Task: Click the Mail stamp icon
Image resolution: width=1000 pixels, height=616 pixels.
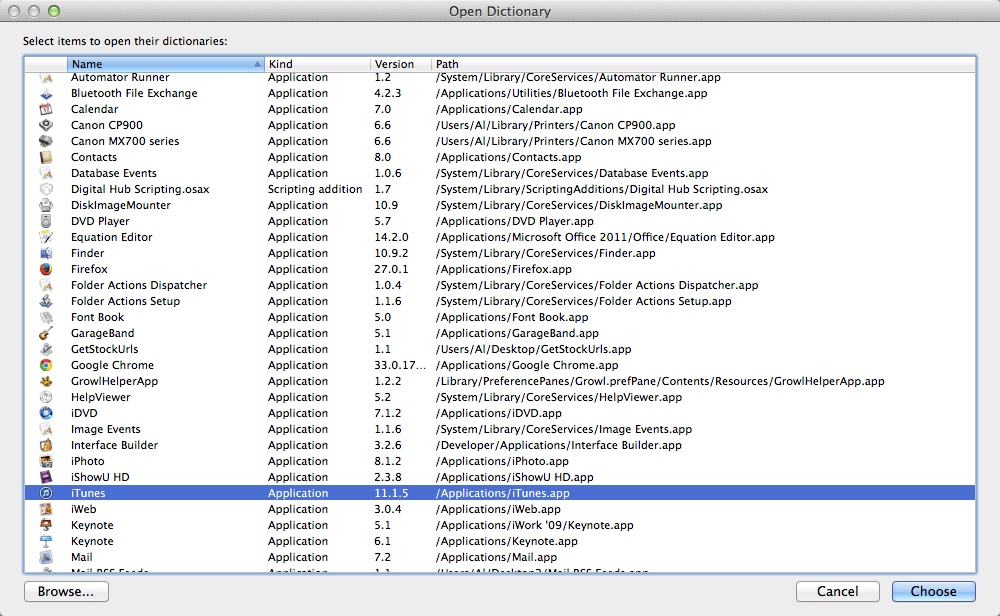Action: (x=46, y=557)
